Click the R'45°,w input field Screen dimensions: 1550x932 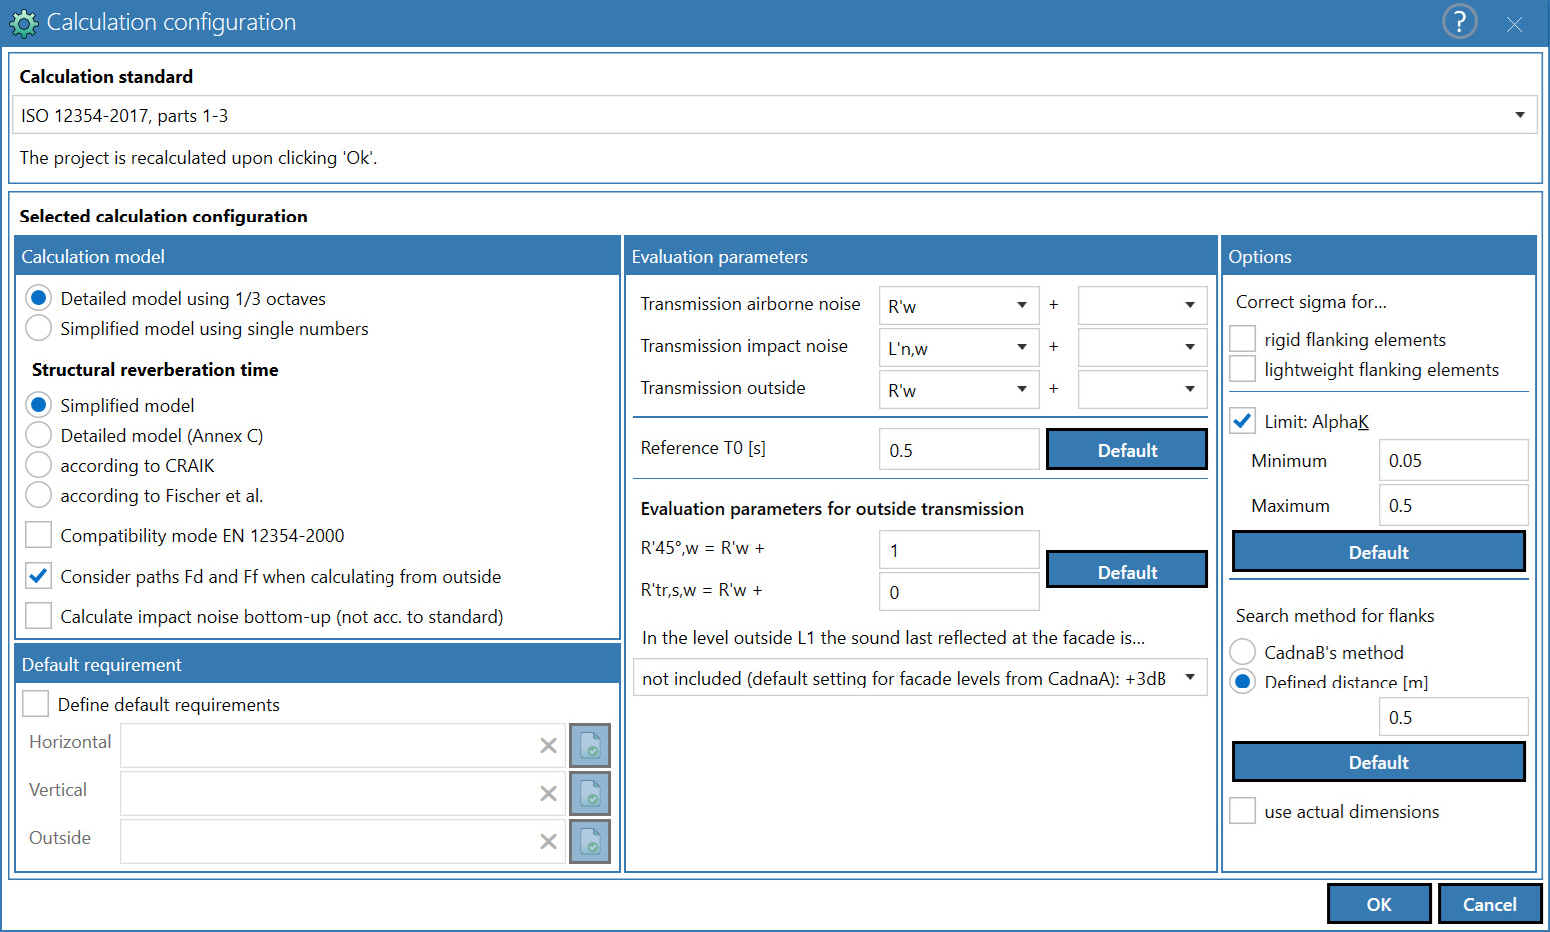[x=959, y=549]
